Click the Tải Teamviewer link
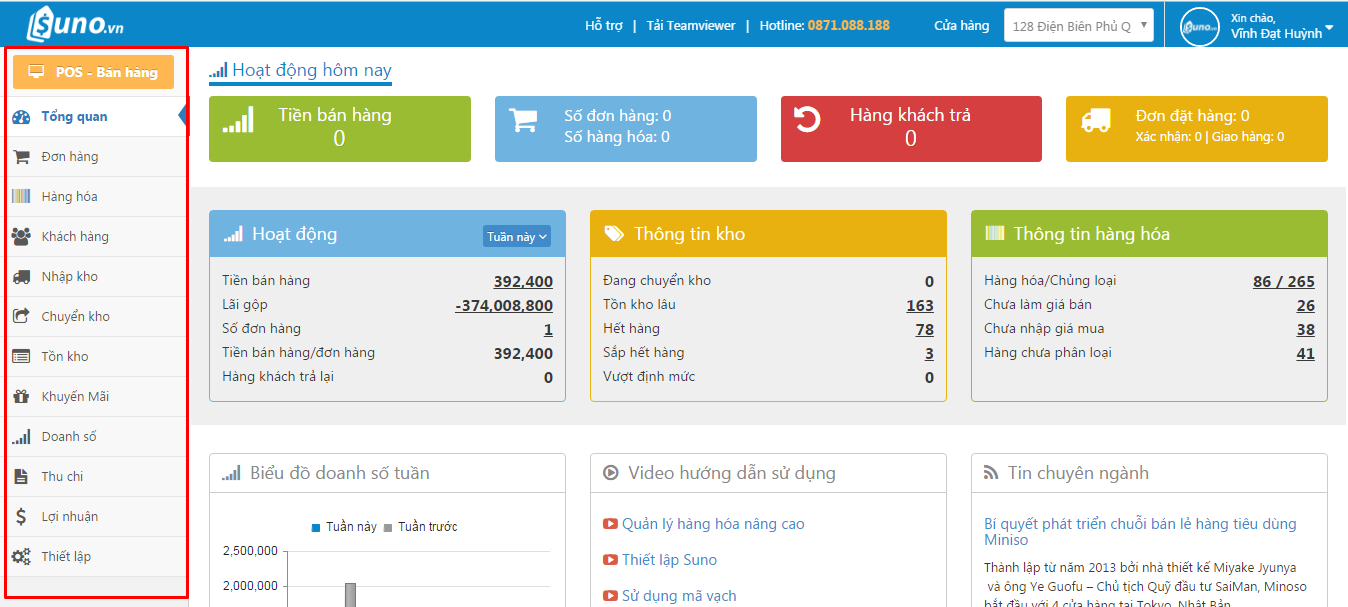This screenshot has width=1348, height=607. tap(689, 26)
